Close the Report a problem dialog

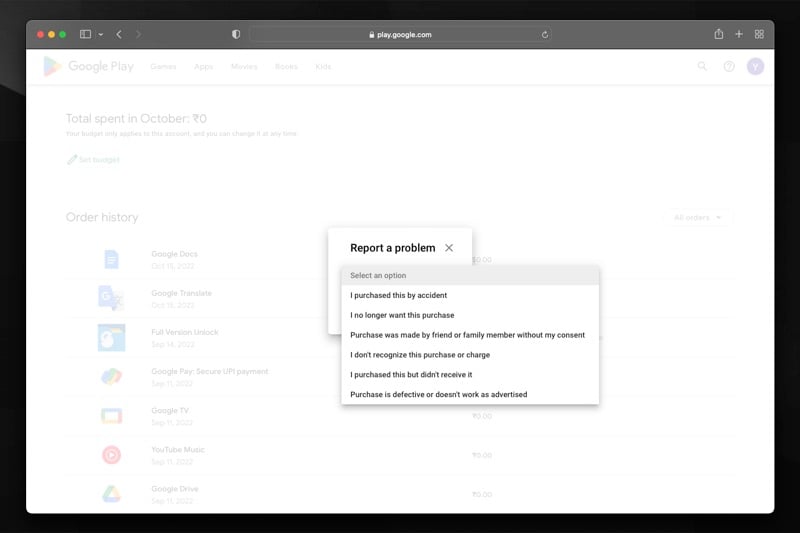point(448,248)
